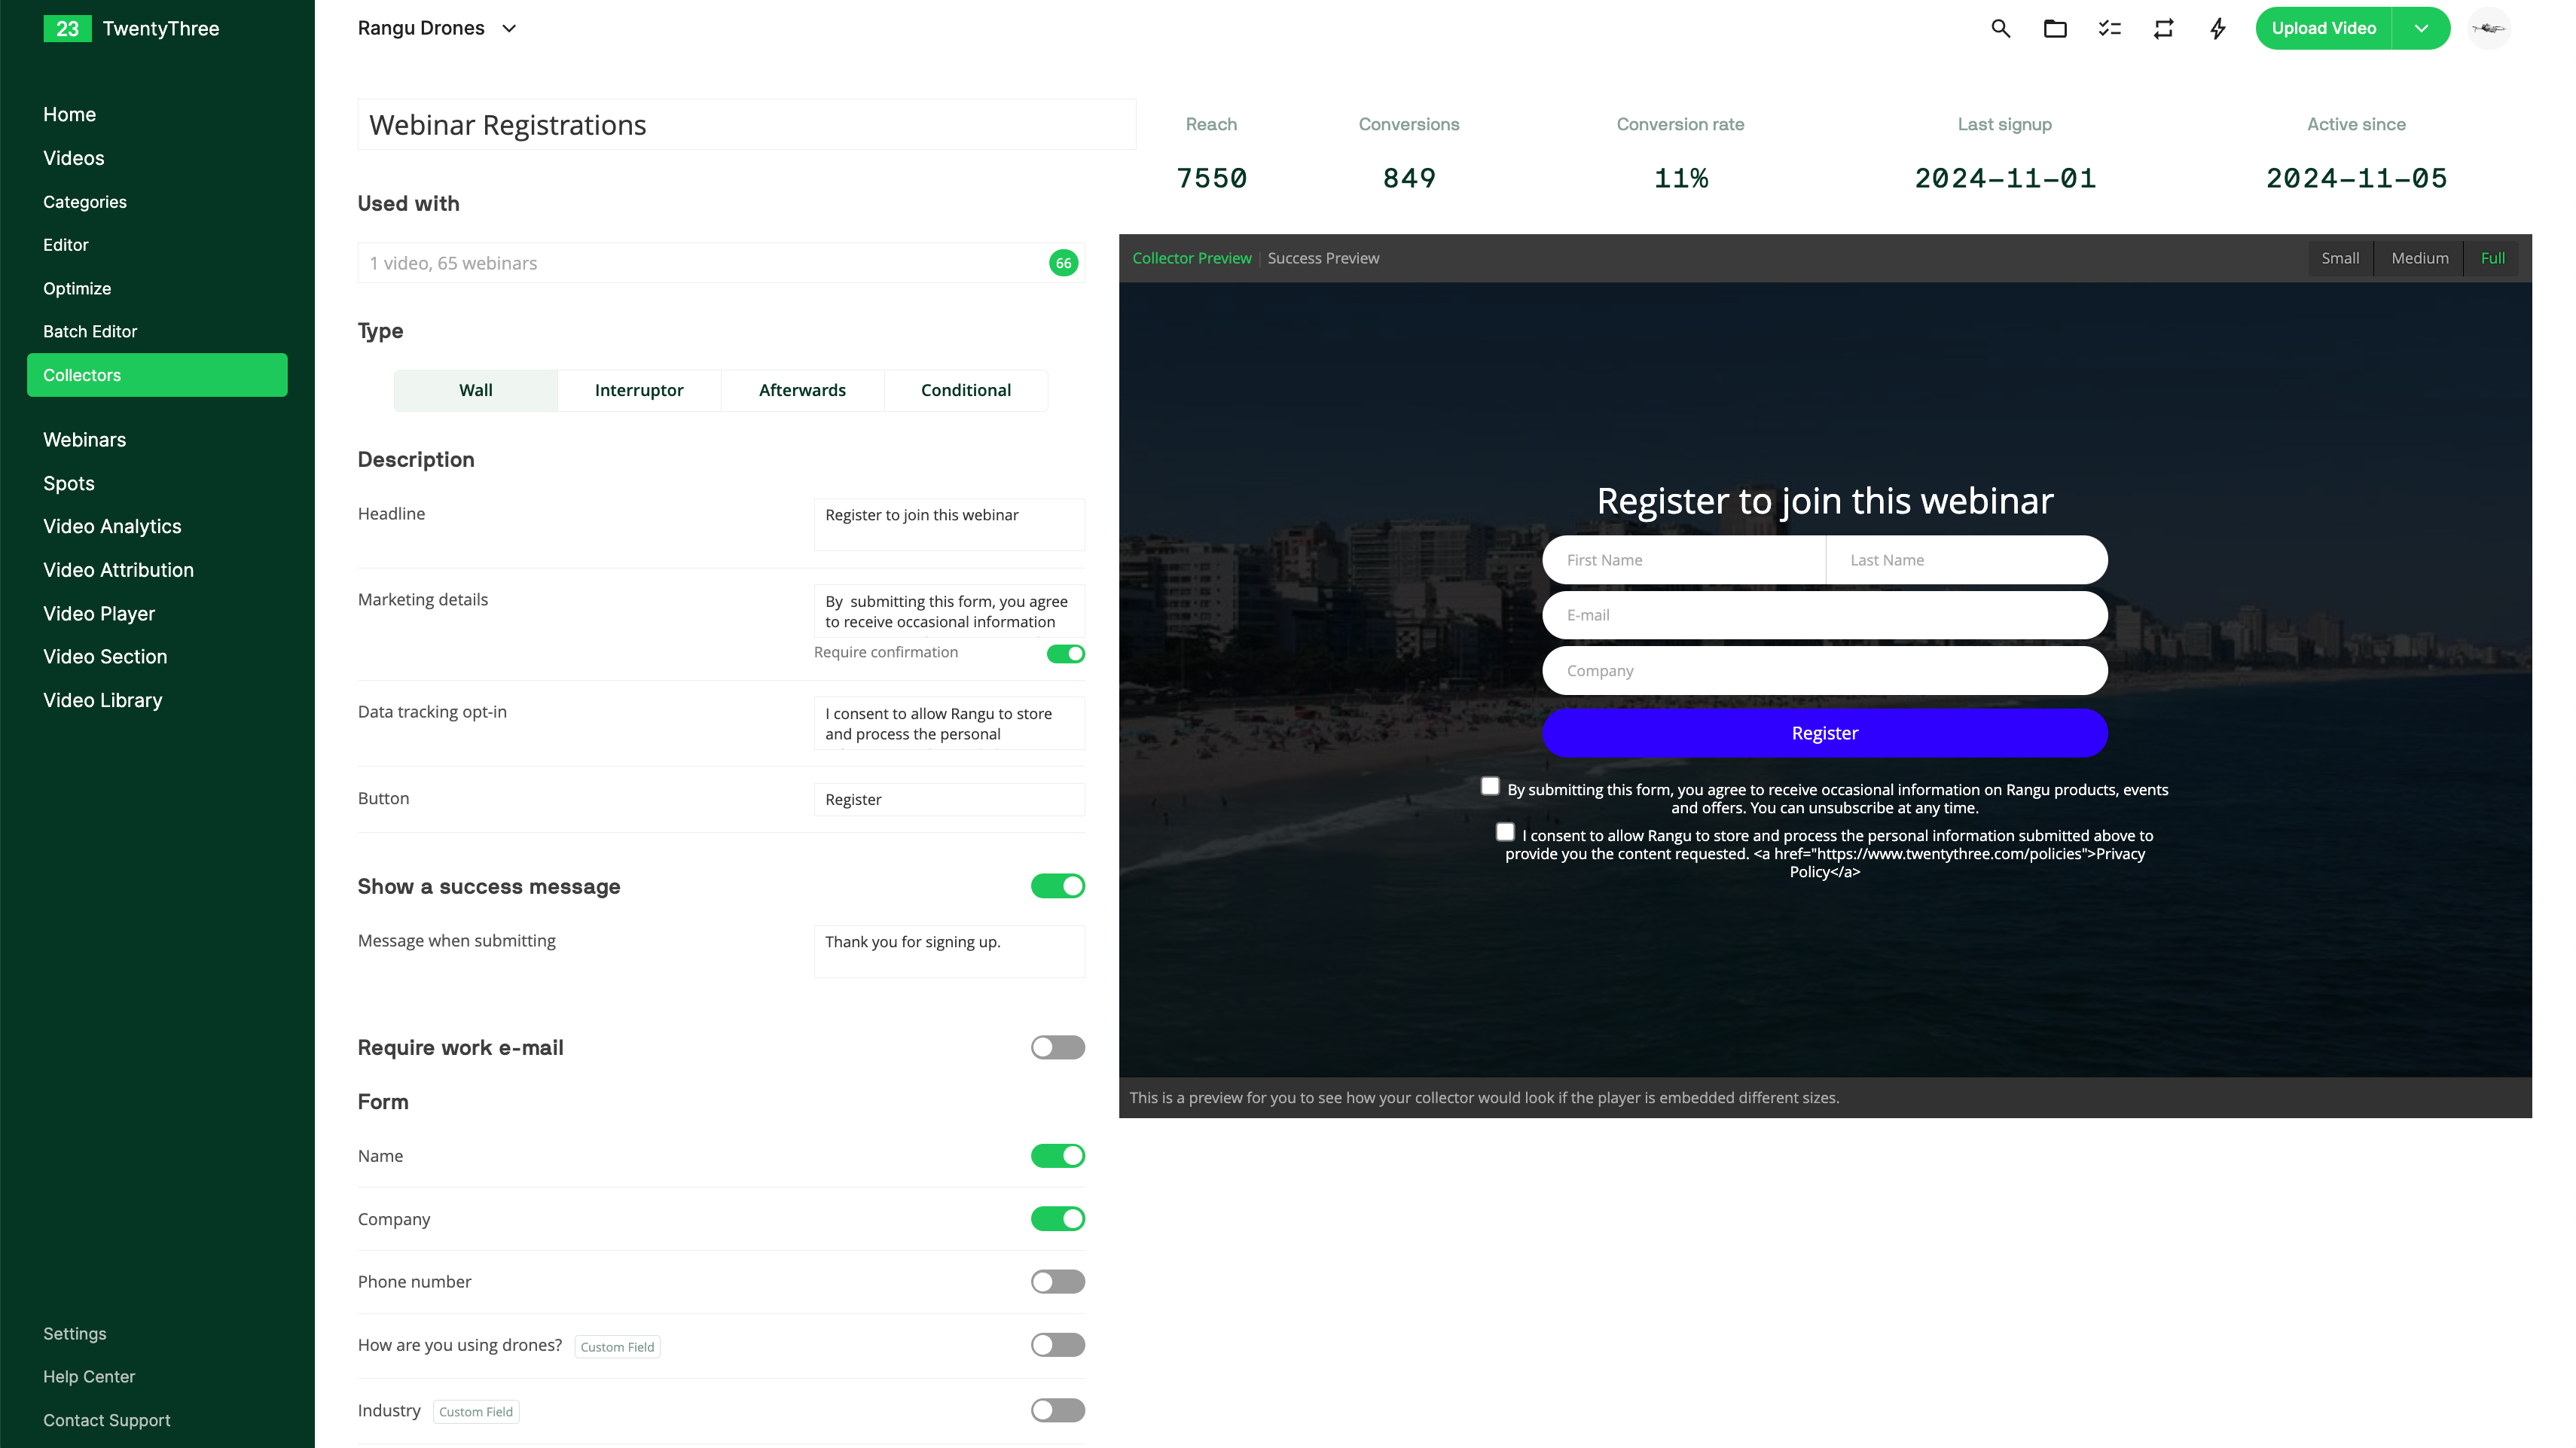Open the Upload Video dropdown arrow
The image size is (2576, 1448).
coord(2421,28)
